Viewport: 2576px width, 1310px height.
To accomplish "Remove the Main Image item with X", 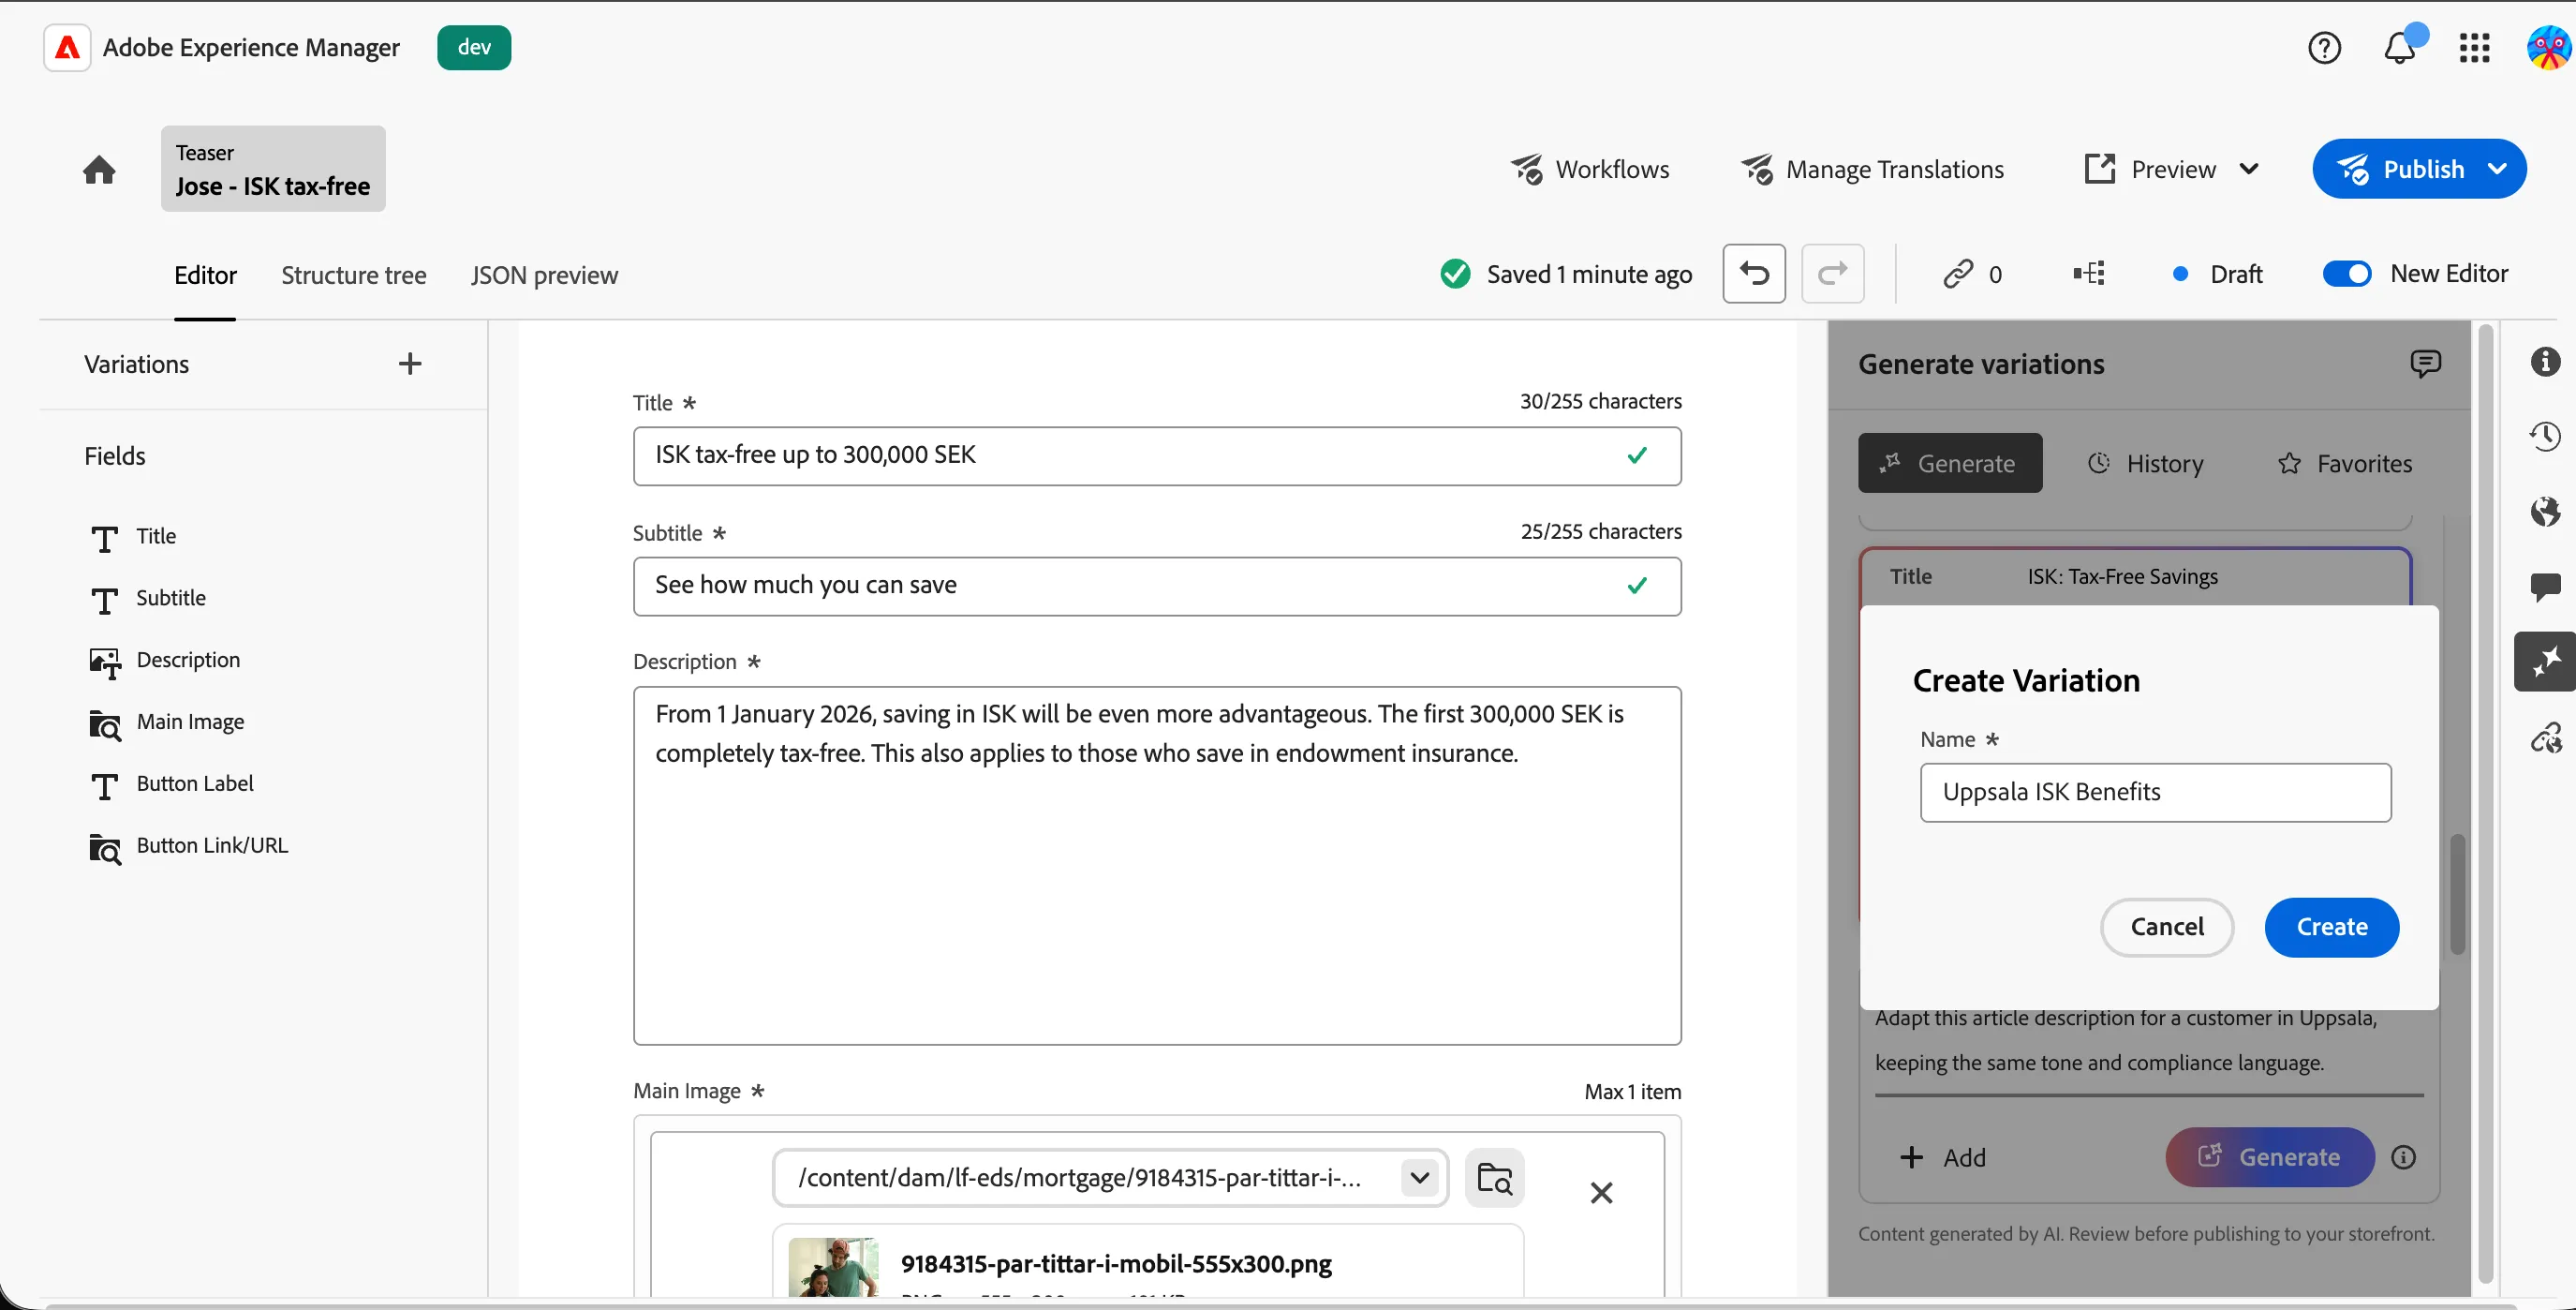I will tap(1601, 1192).
